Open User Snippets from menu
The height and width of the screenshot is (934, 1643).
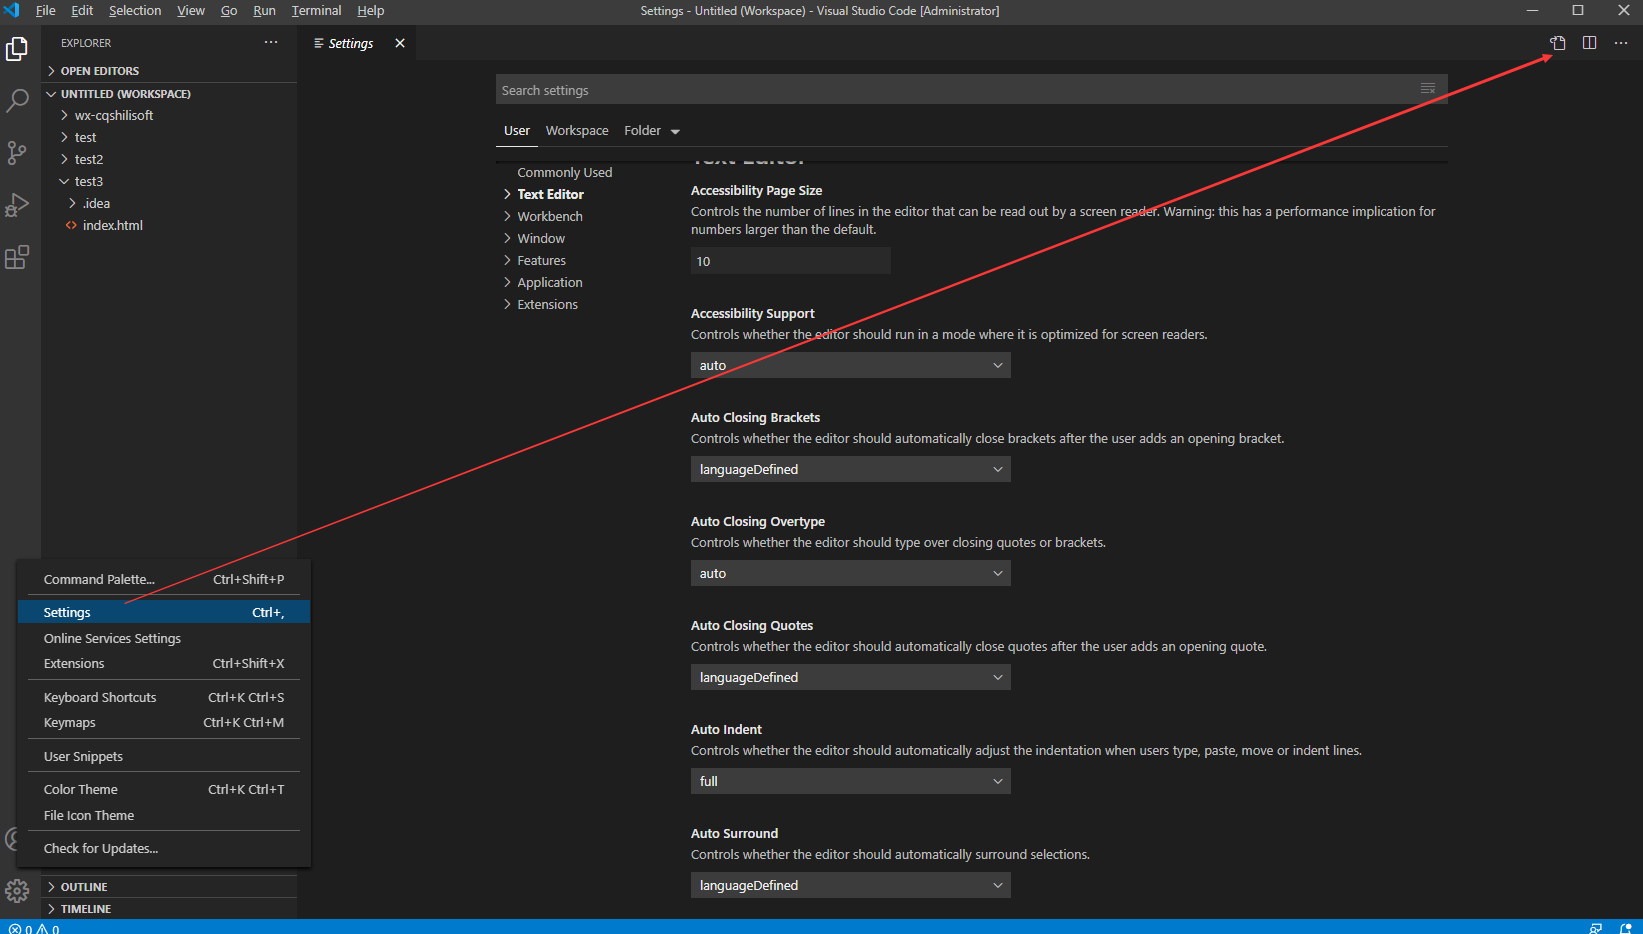pos(164,756)
